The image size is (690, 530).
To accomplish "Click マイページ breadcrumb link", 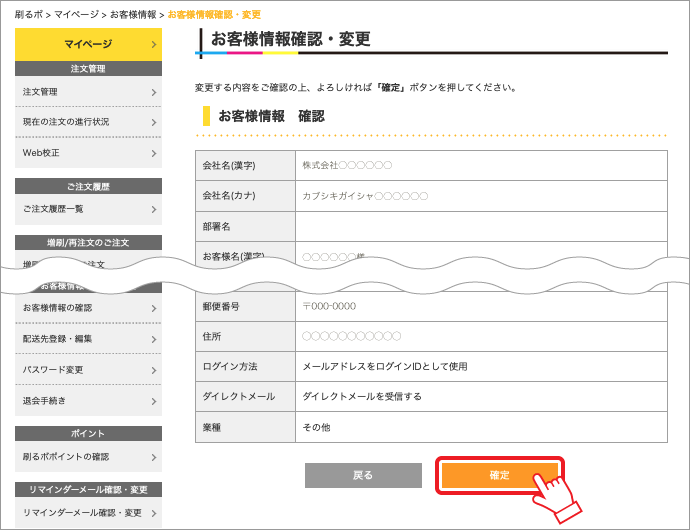I will (x=75, y=15).
